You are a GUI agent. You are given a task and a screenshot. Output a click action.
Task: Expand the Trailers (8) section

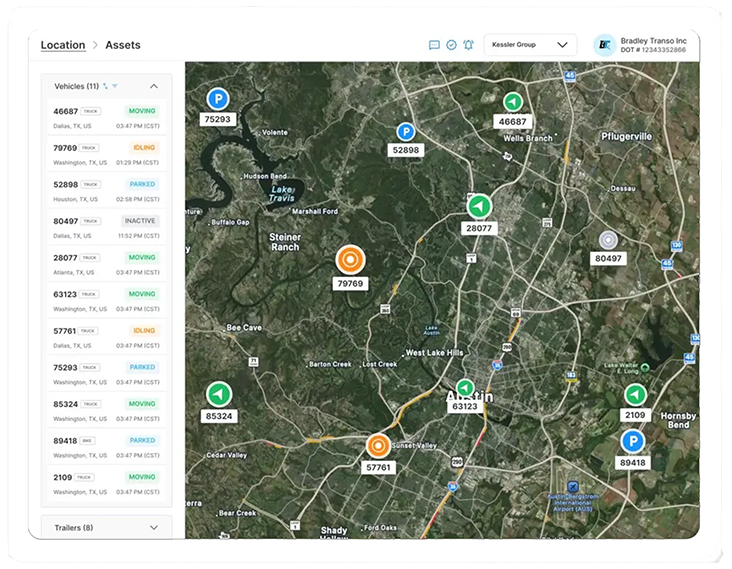154,527
